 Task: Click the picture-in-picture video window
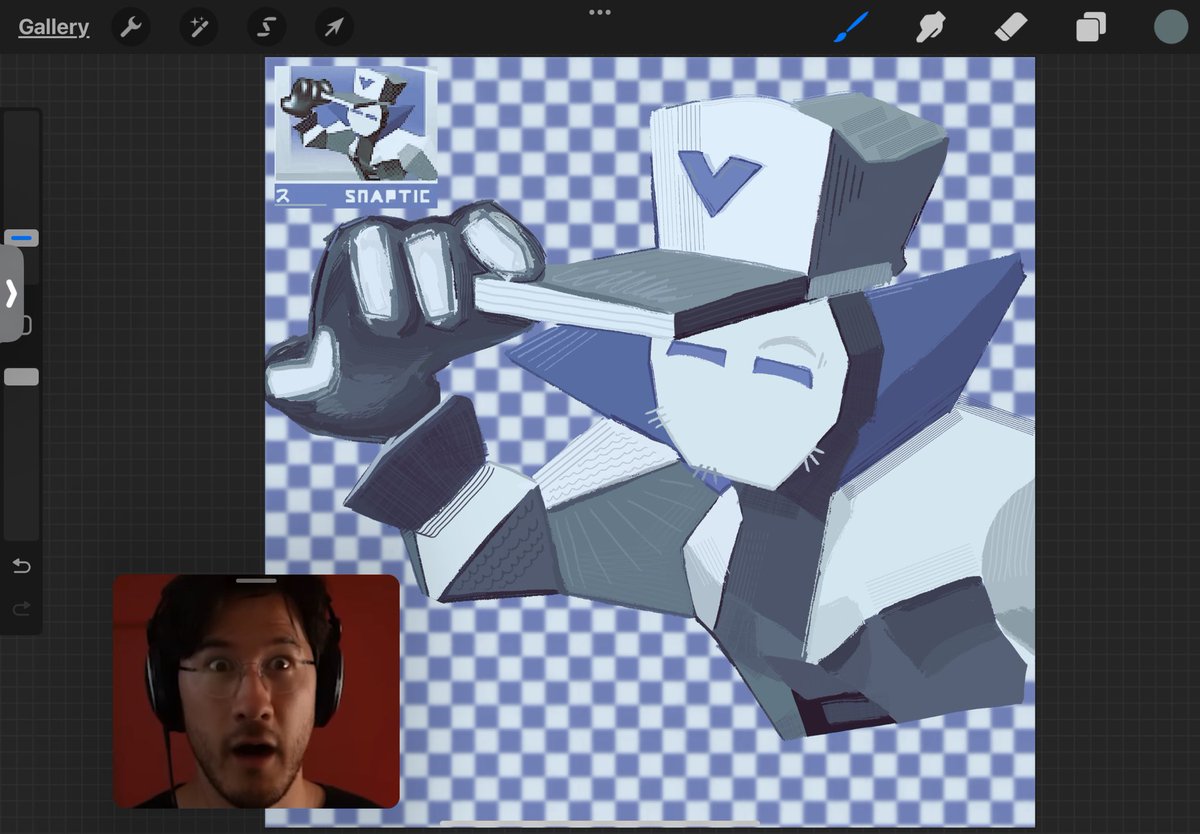(257, 691)
